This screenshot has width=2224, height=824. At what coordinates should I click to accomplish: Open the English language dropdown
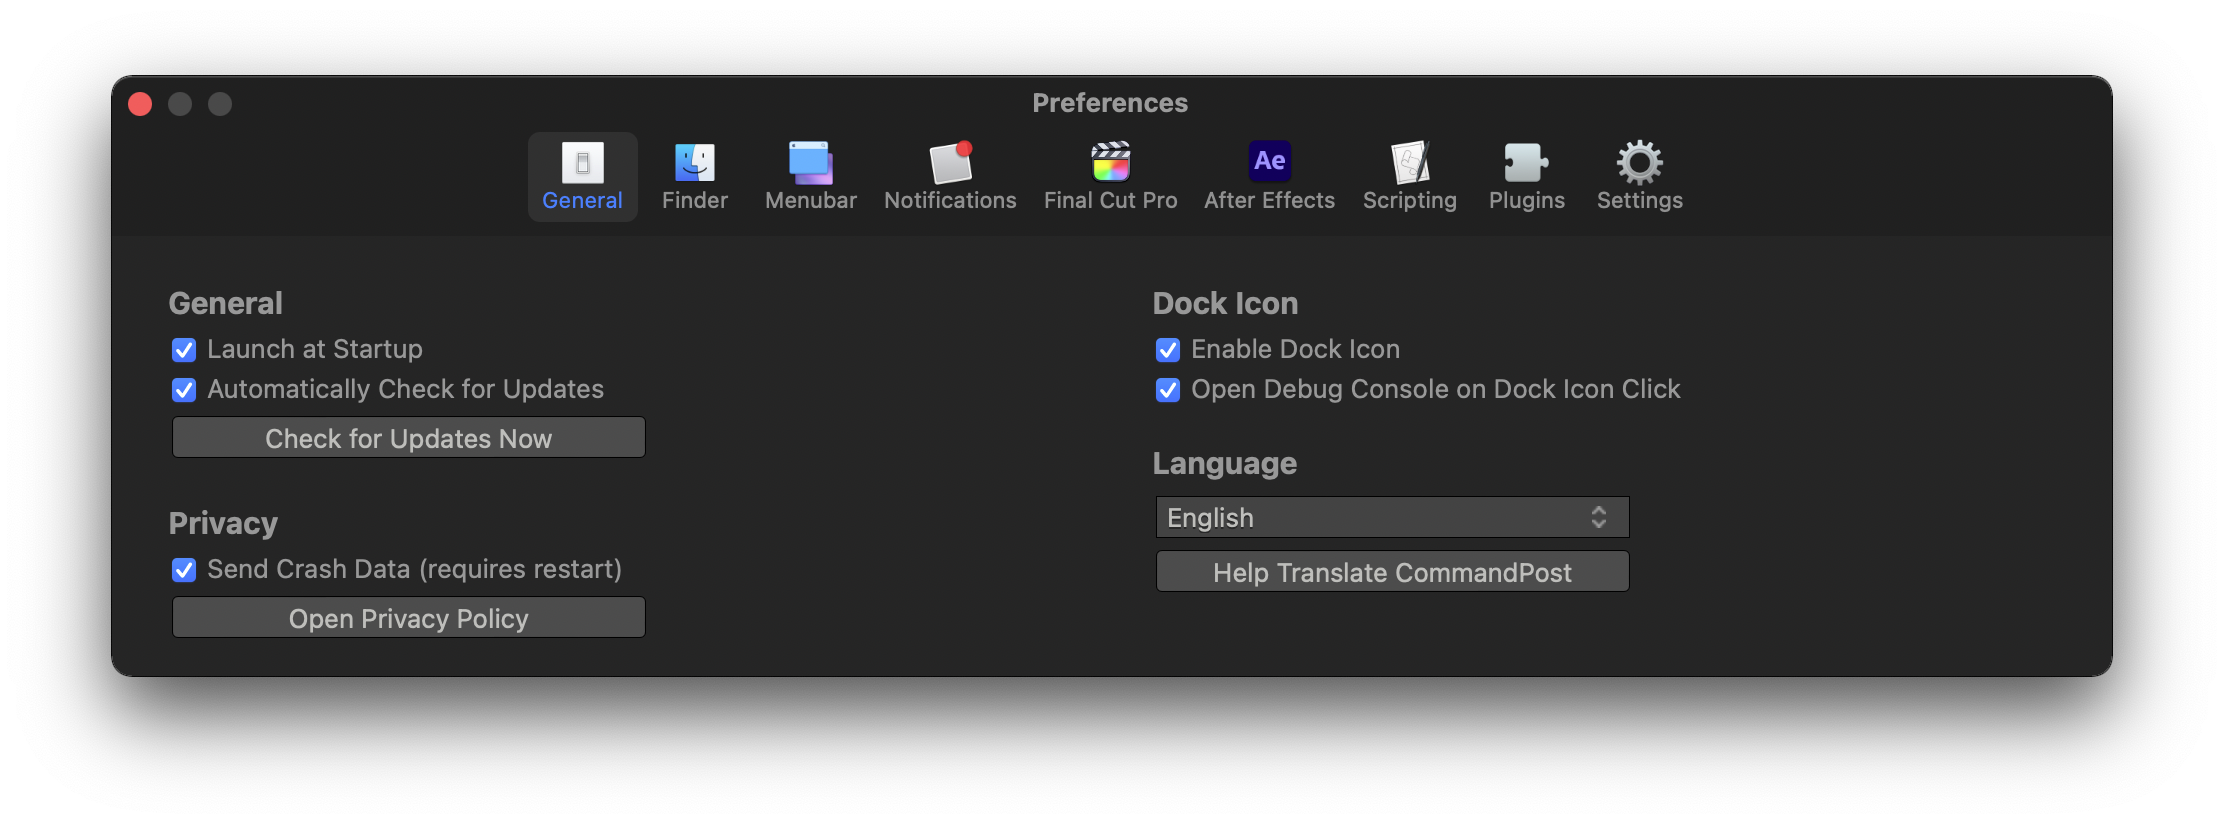(x=1392, y=517)
